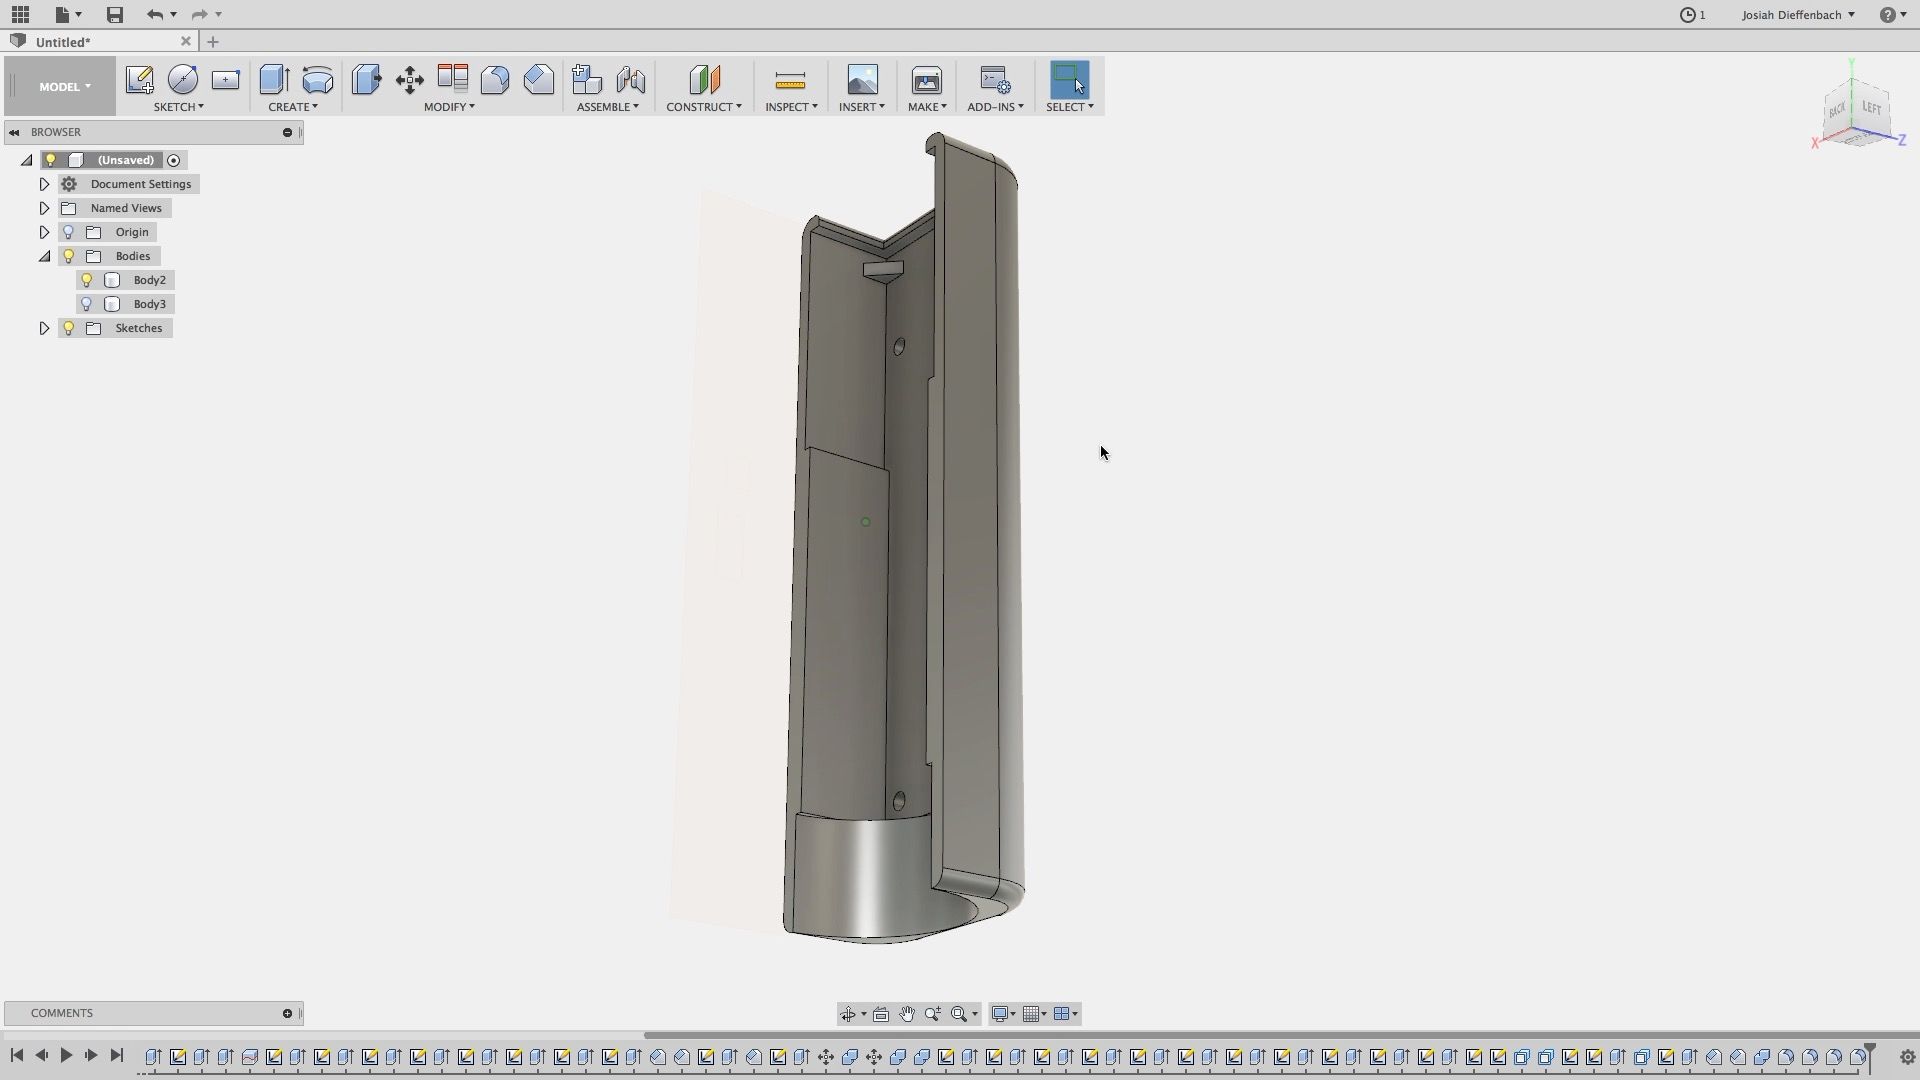Select the Pan hand tool
The width and height of the screenshot is (1920, 1080).
pos(907,1014)
